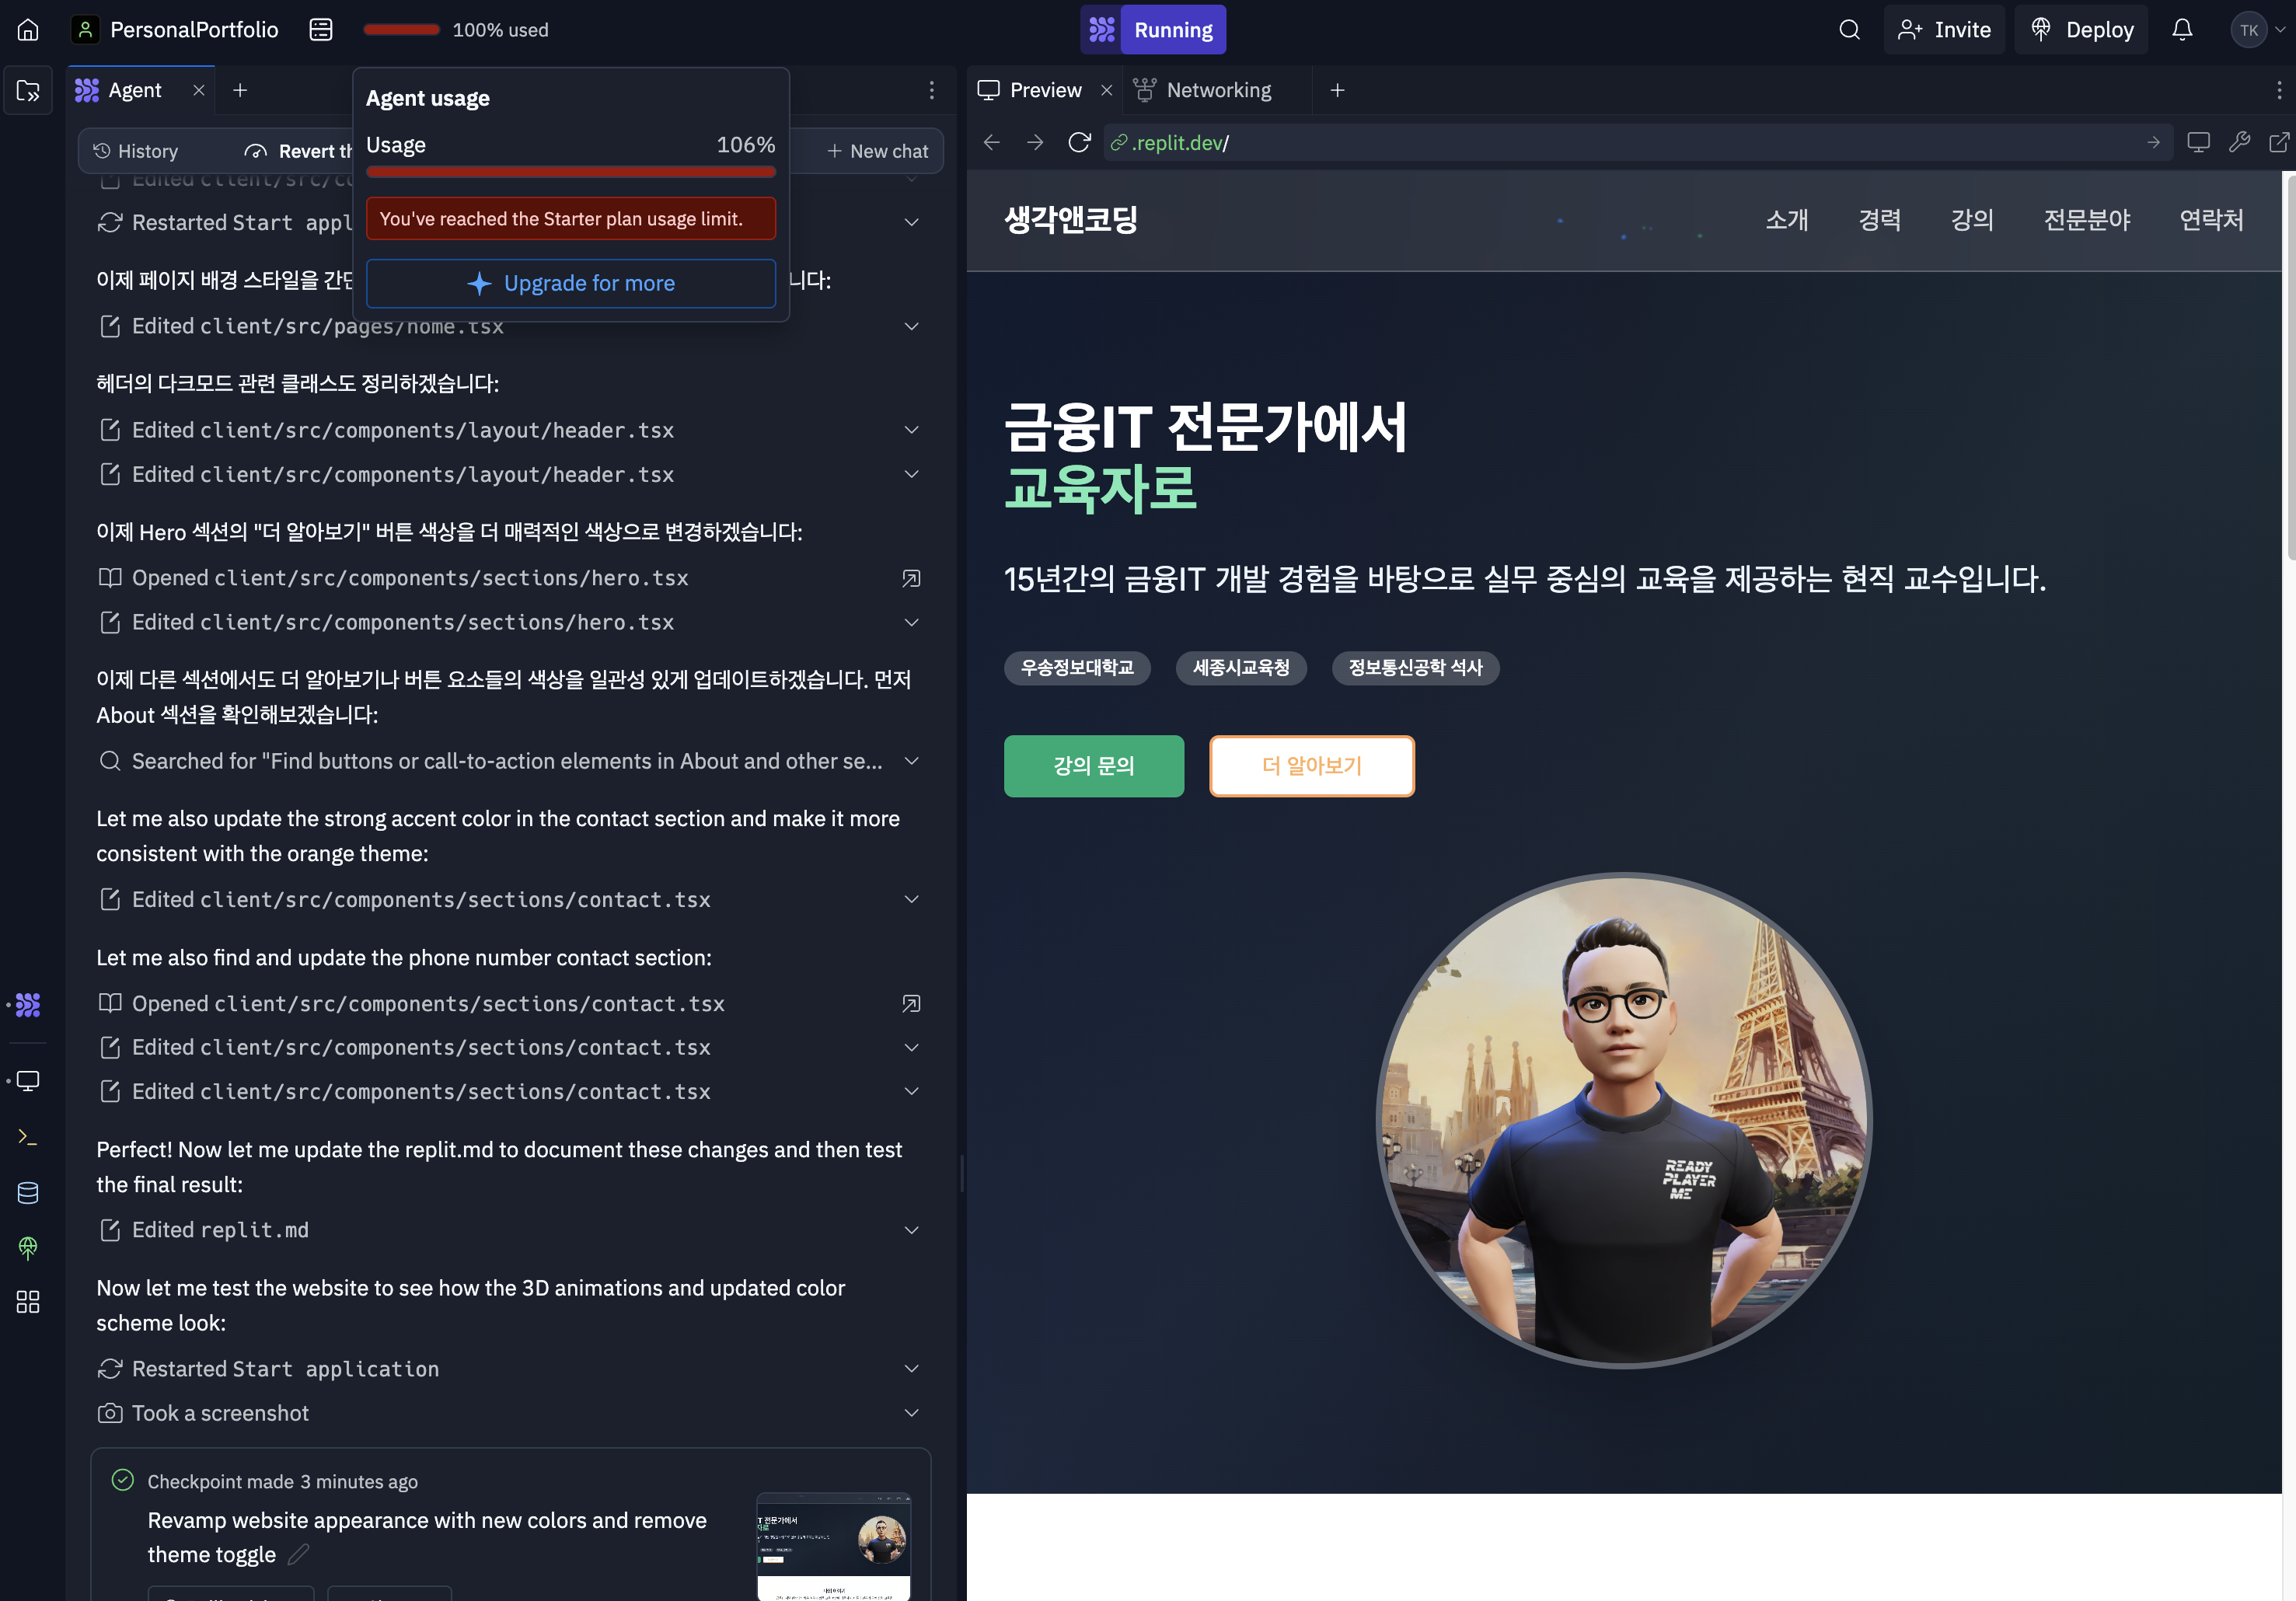Image resolution: width=2296 pixels, height=1601 pixels.
Task: Open the preview devtools wrench icon
Action: pyautogui.click(x=2239, y=143)
